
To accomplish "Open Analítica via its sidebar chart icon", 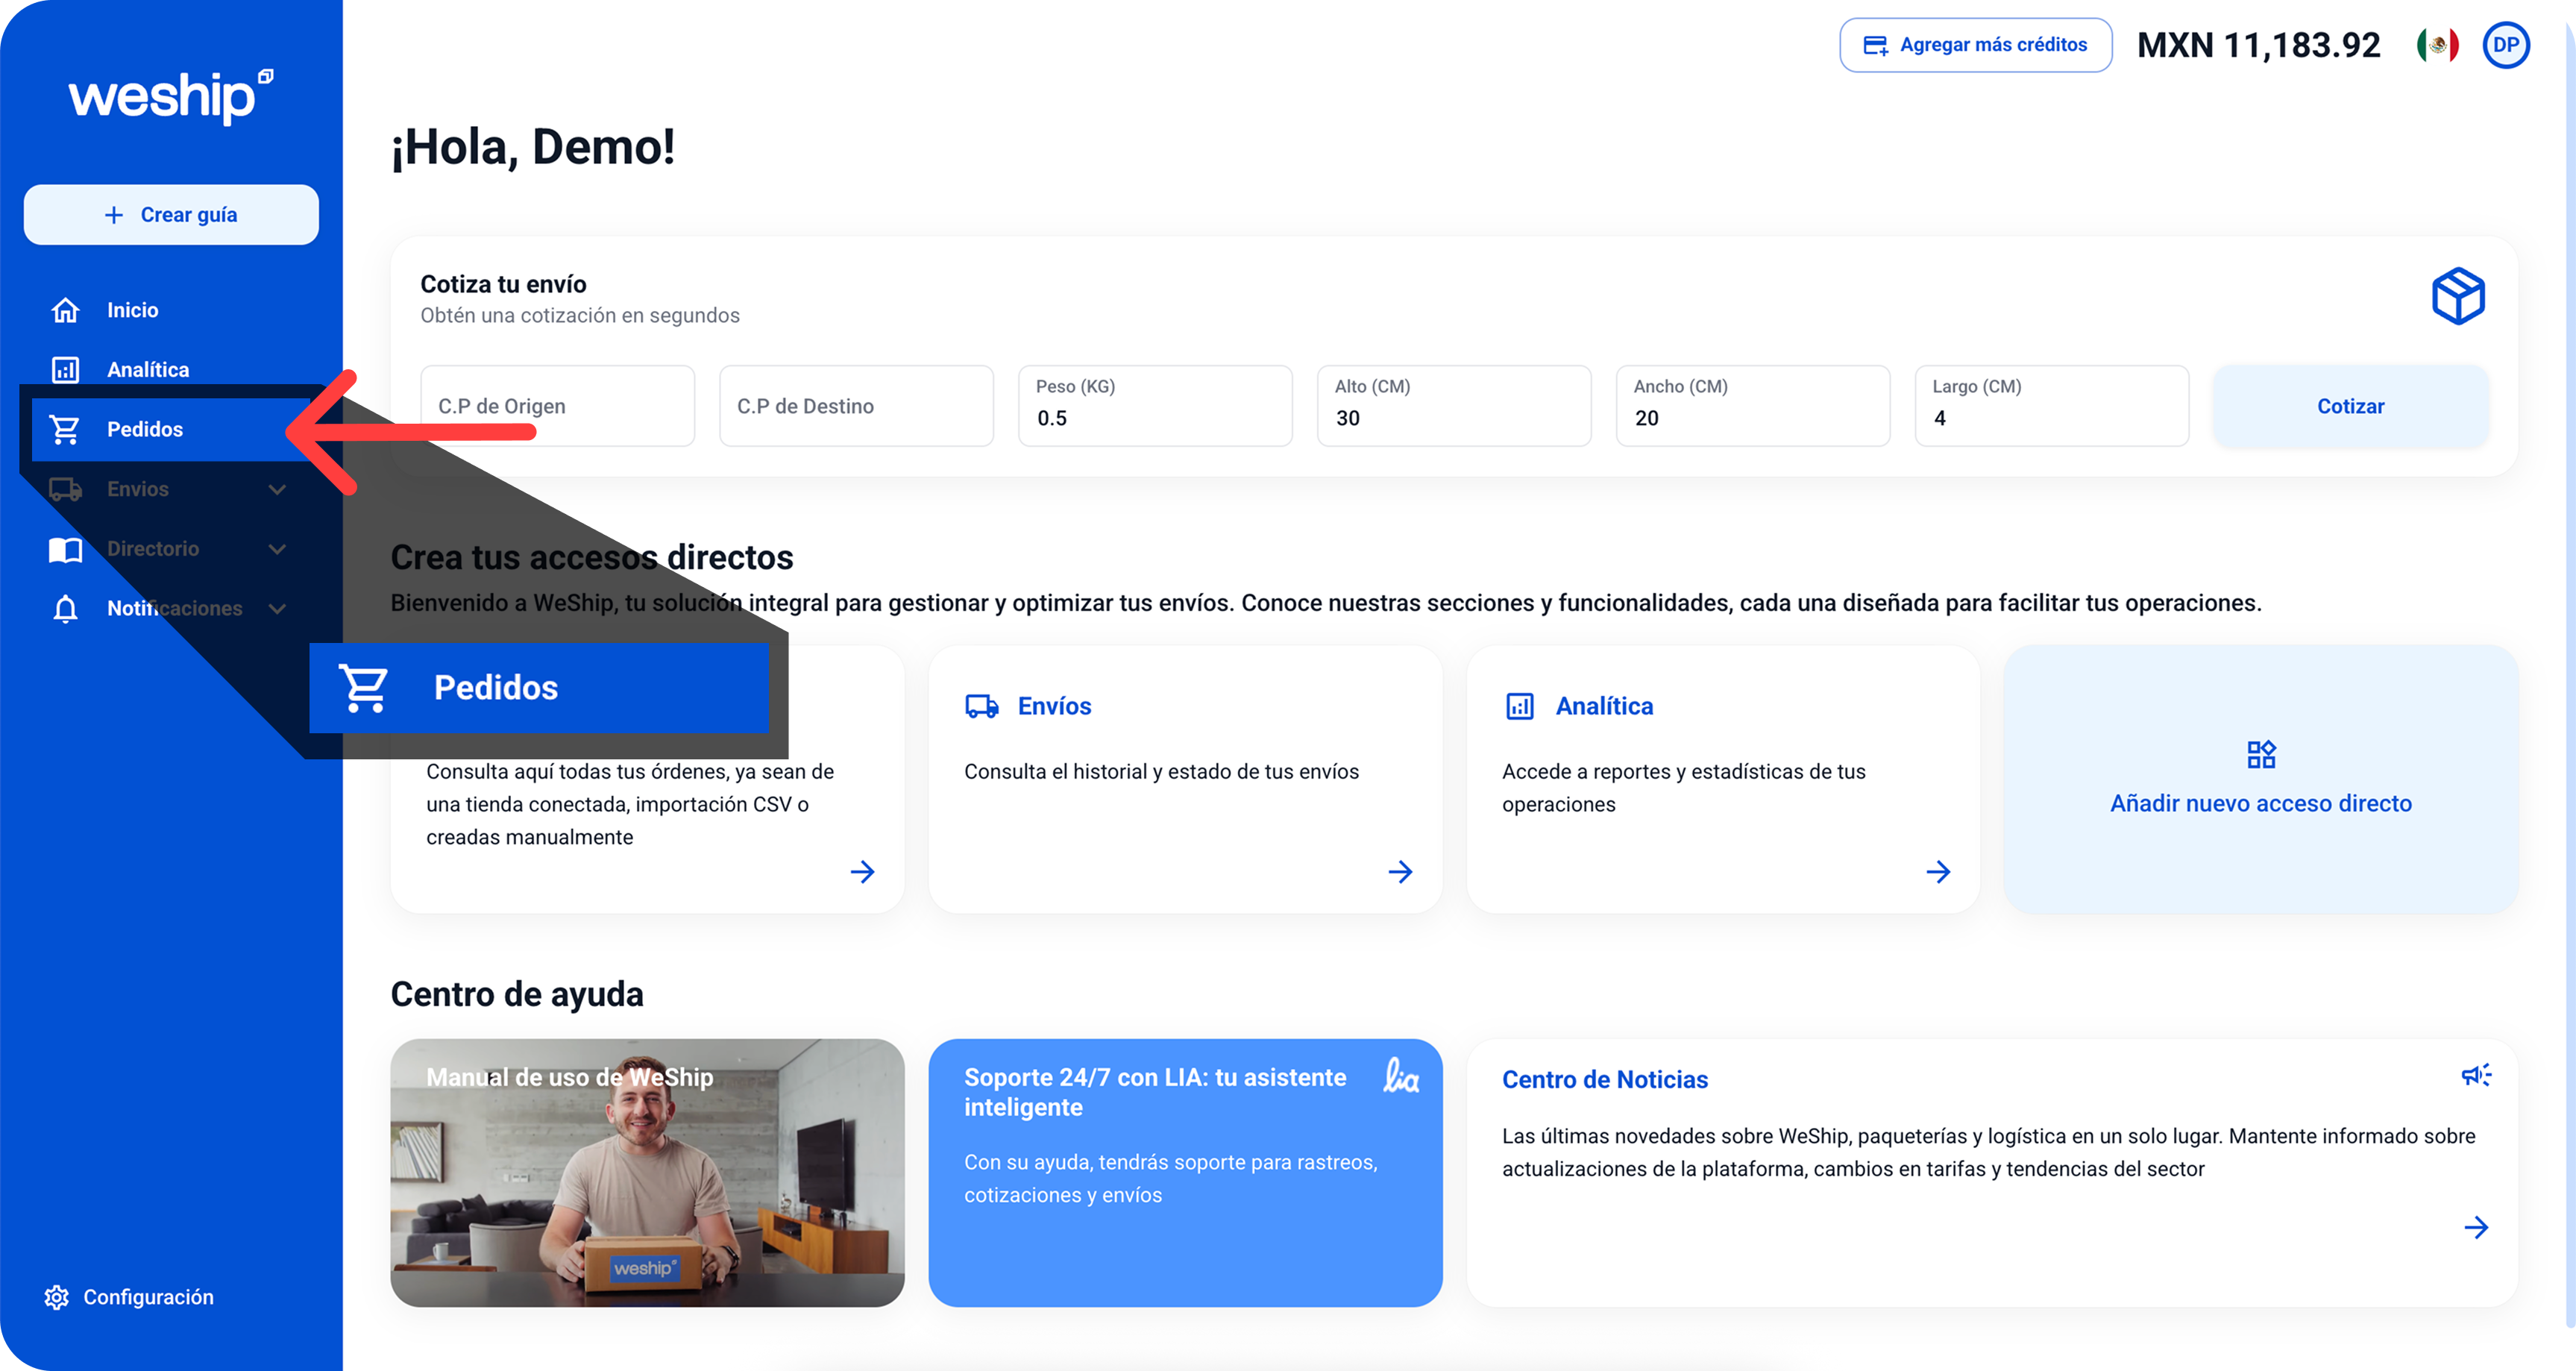I will [x=65, y=370].
